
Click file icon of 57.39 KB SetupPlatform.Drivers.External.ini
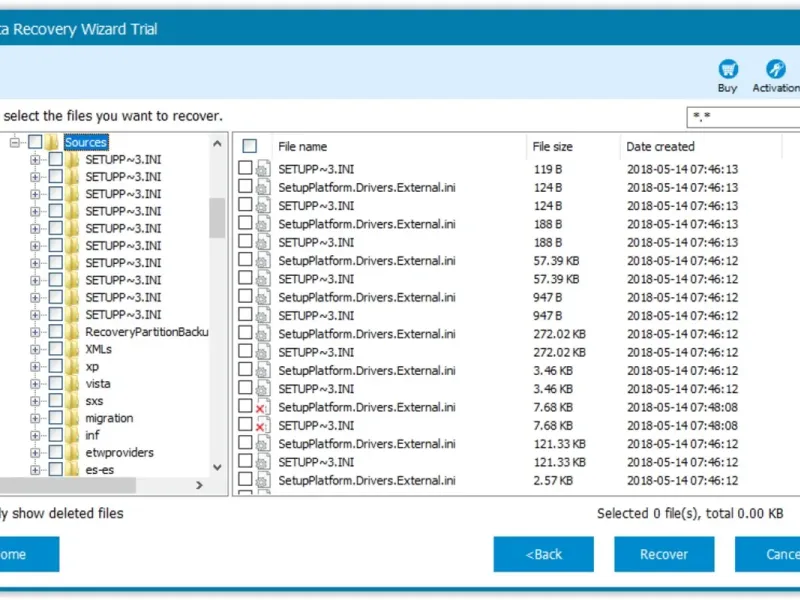click(x=263, y=261)
